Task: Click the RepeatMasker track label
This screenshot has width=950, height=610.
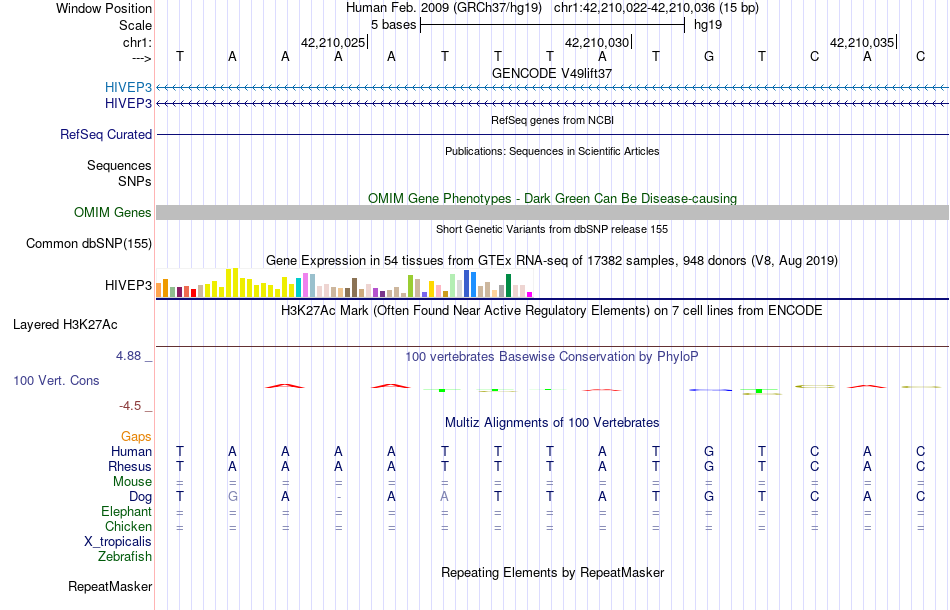Action: (110, 586)
